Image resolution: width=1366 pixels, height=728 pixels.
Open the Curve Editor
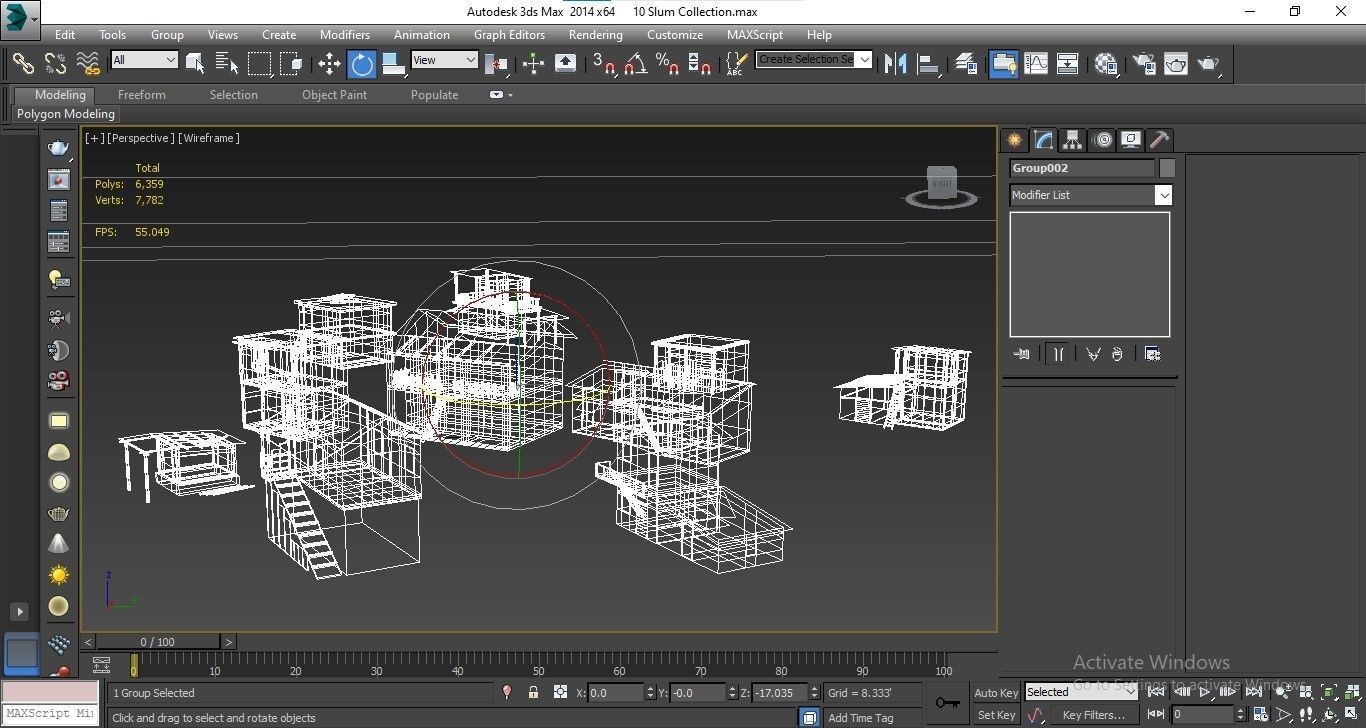point(1036,63)
